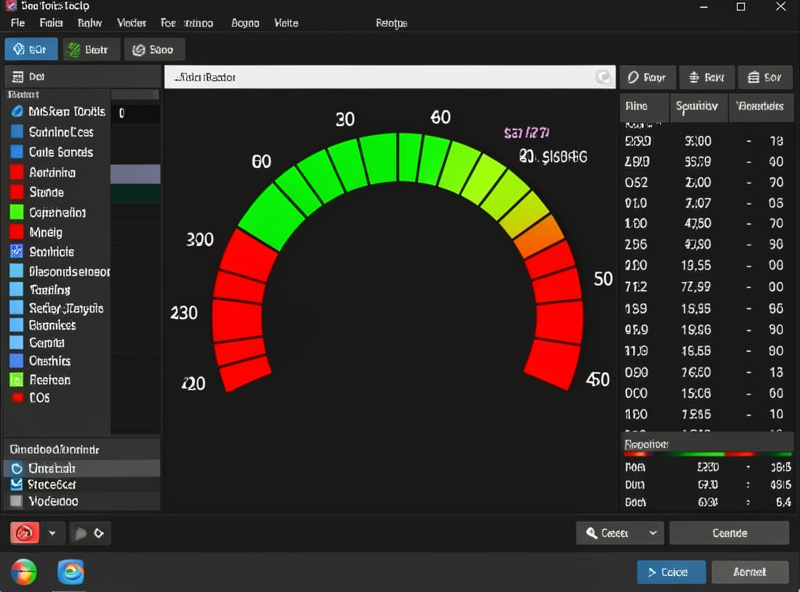The height and width of the screenshot is (592, 800).
Task: Select the Onrebalt row
Action: click(x=82, y=468)
